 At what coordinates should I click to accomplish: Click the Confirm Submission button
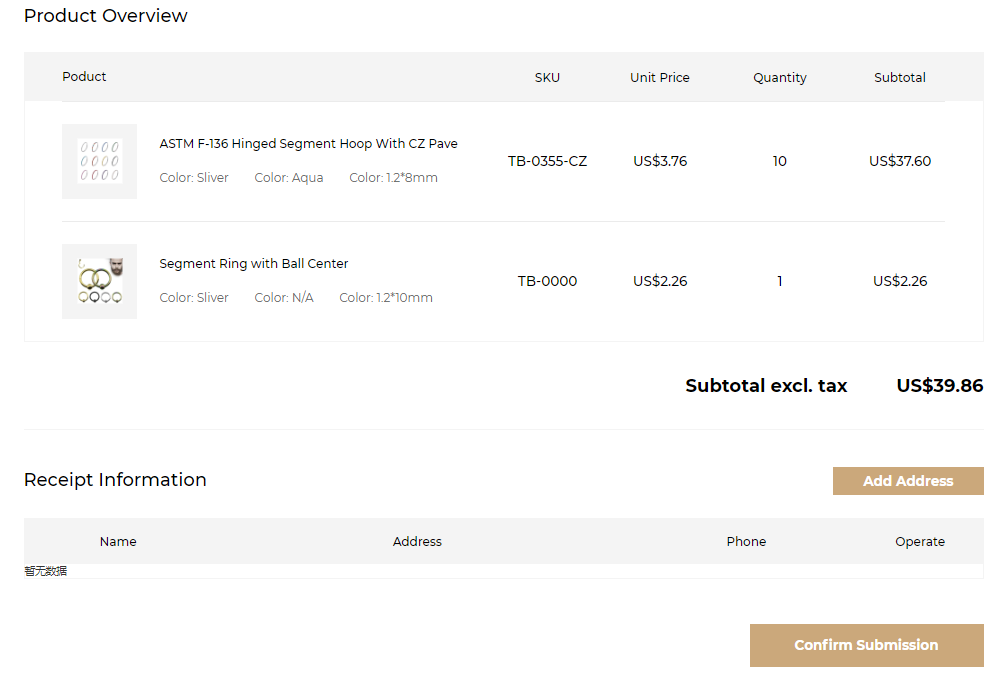866,645
